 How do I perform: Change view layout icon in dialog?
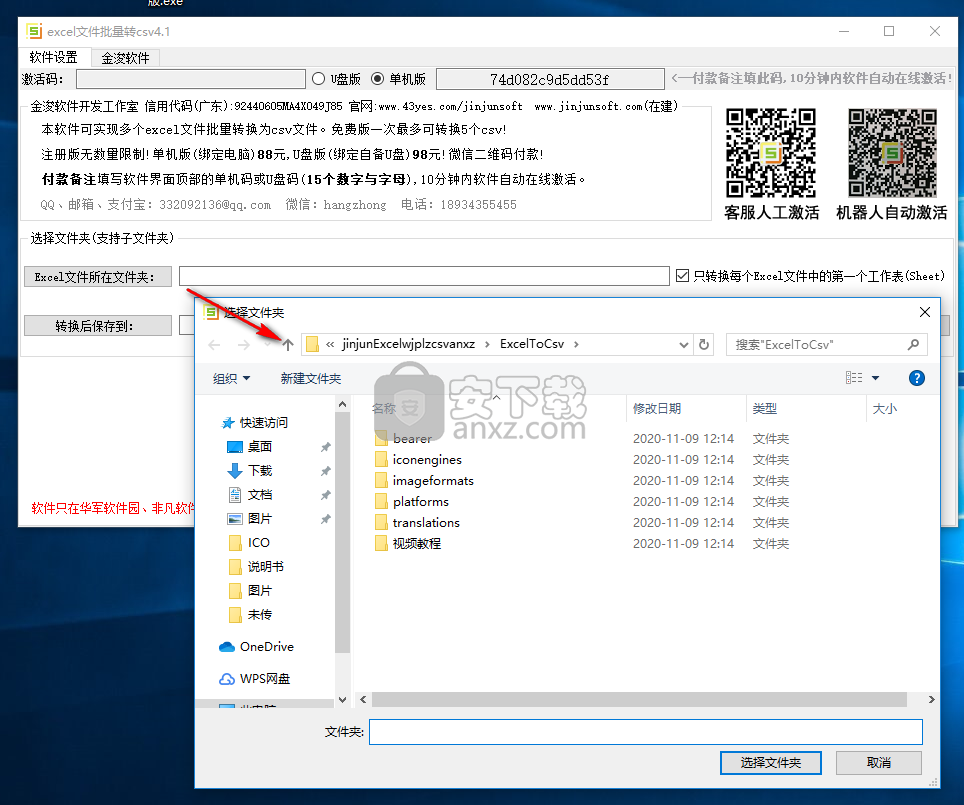(853, 378)
